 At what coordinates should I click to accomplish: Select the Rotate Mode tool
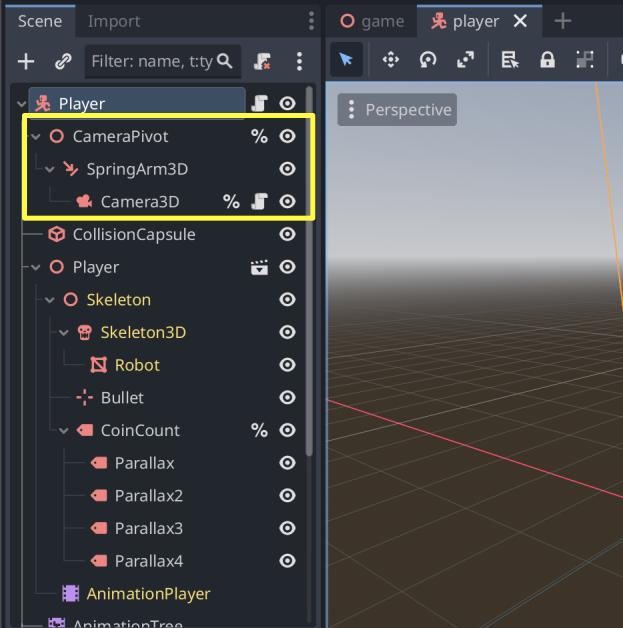click(428, 60)
